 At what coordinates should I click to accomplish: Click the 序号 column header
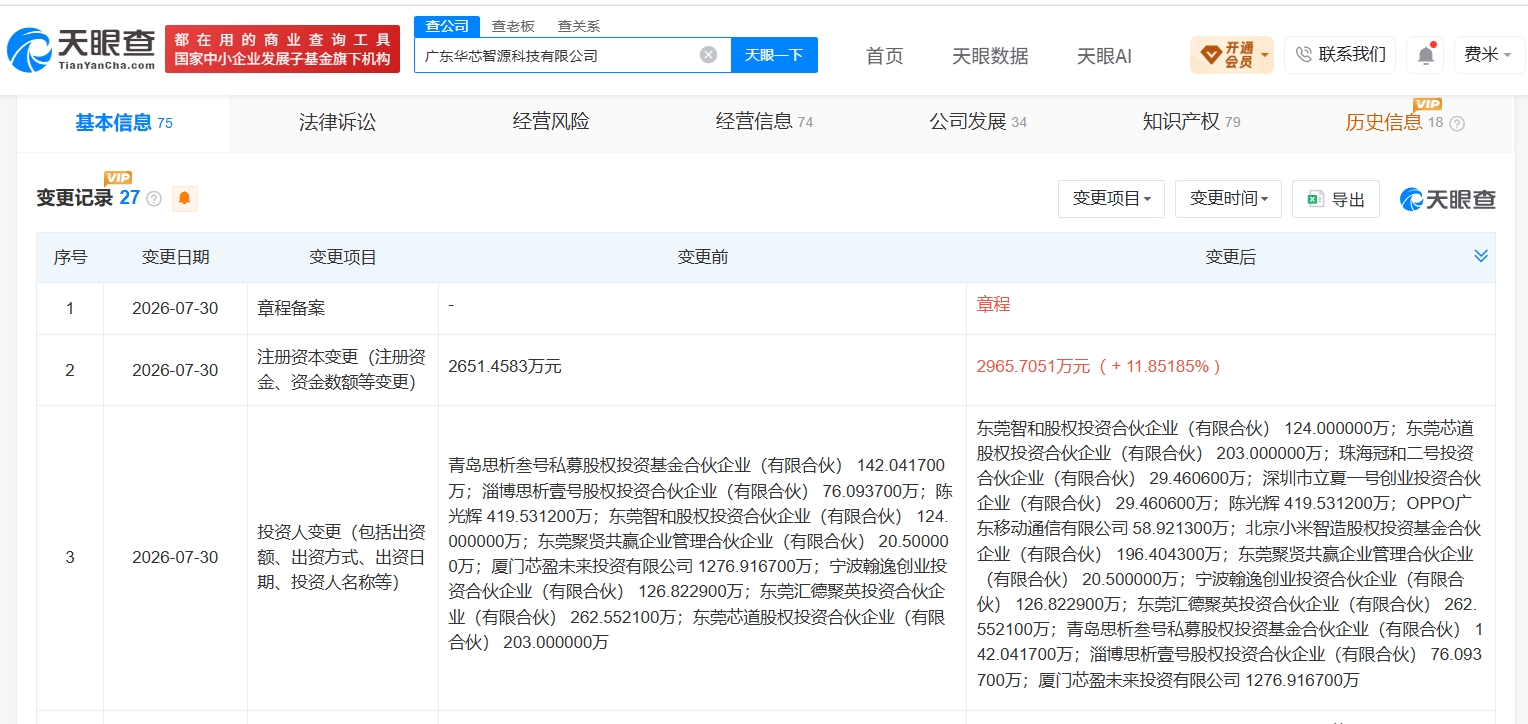(x=70, y=258)
